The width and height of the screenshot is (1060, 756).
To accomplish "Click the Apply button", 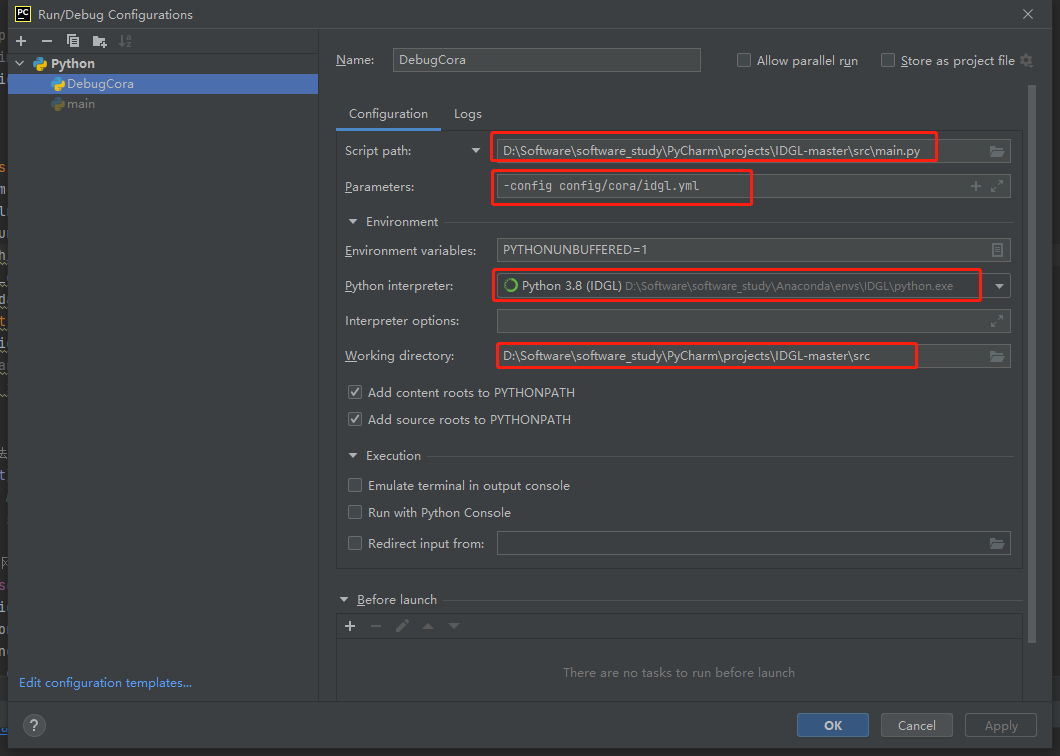I will coord(1000,725).
